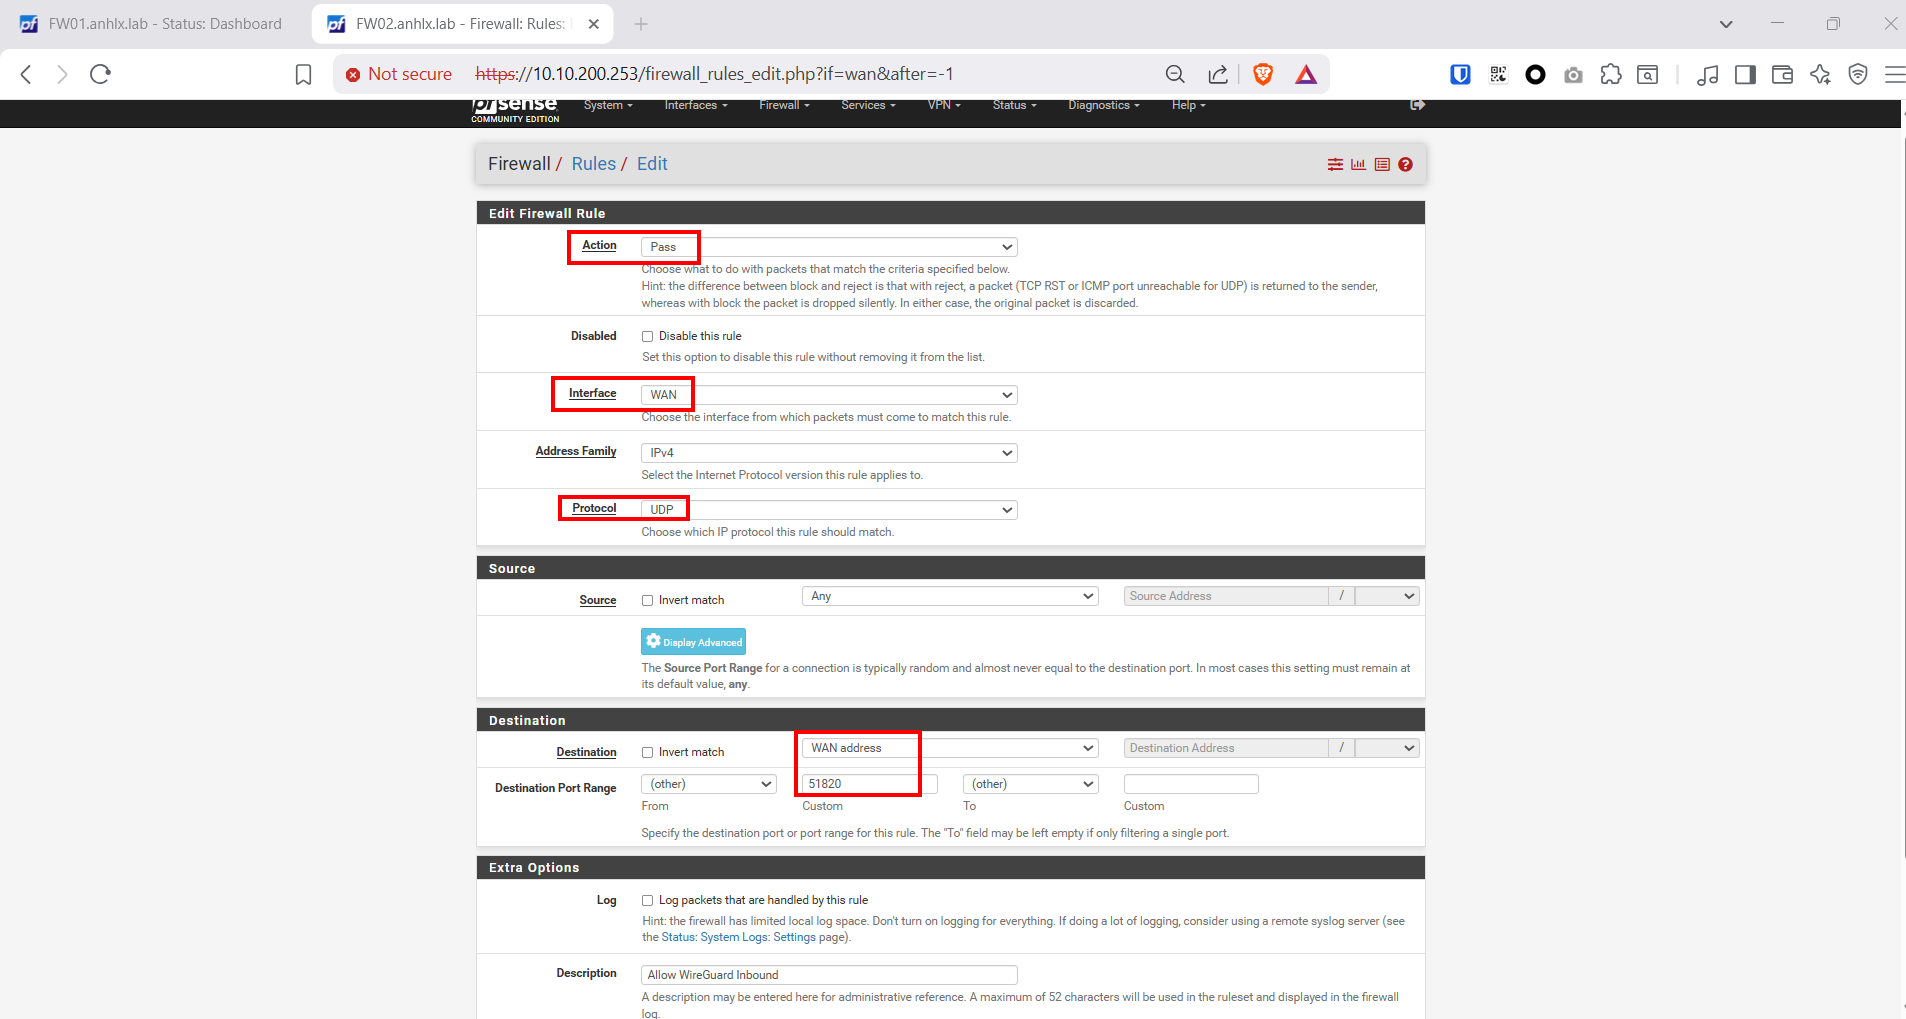
Task: Reload the page with refresh icon
Action: pyautogui.click(x=100, y=74)
